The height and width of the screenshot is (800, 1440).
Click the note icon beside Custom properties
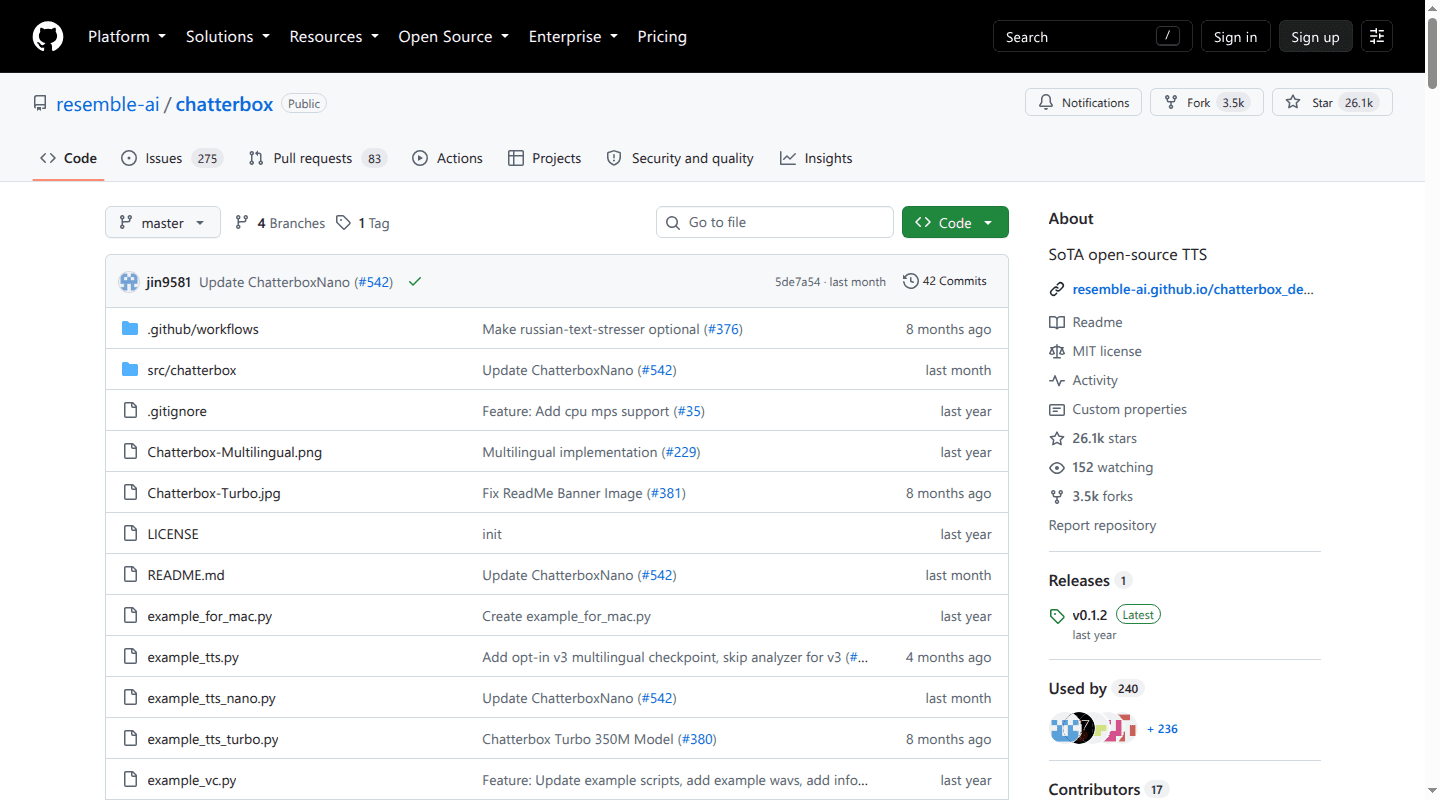1057,409
